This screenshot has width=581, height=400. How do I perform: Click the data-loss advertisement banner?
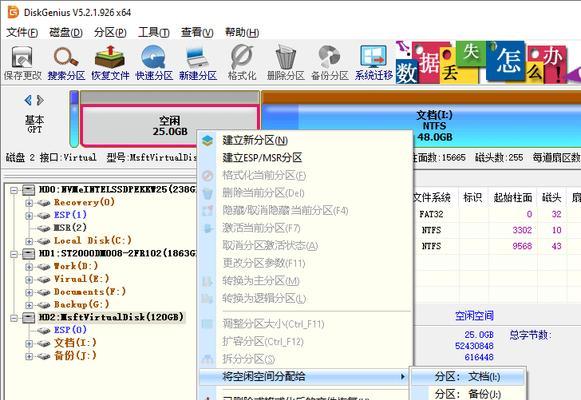[488, 62]
